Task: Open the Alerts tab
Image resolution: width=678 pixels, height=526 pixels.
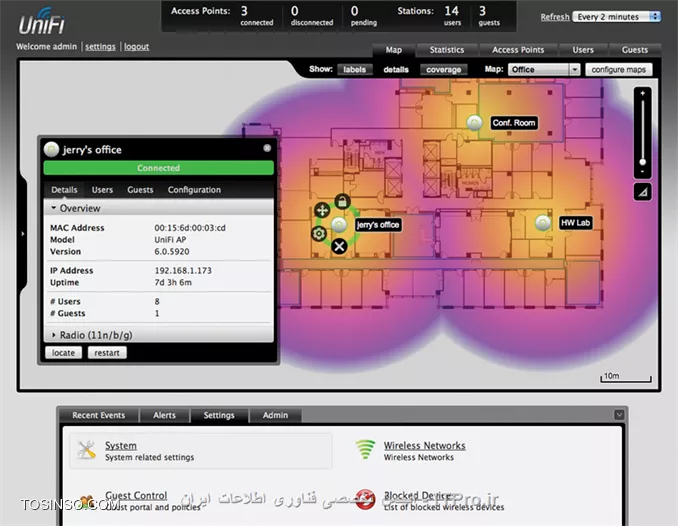Action: click(164, 415)
